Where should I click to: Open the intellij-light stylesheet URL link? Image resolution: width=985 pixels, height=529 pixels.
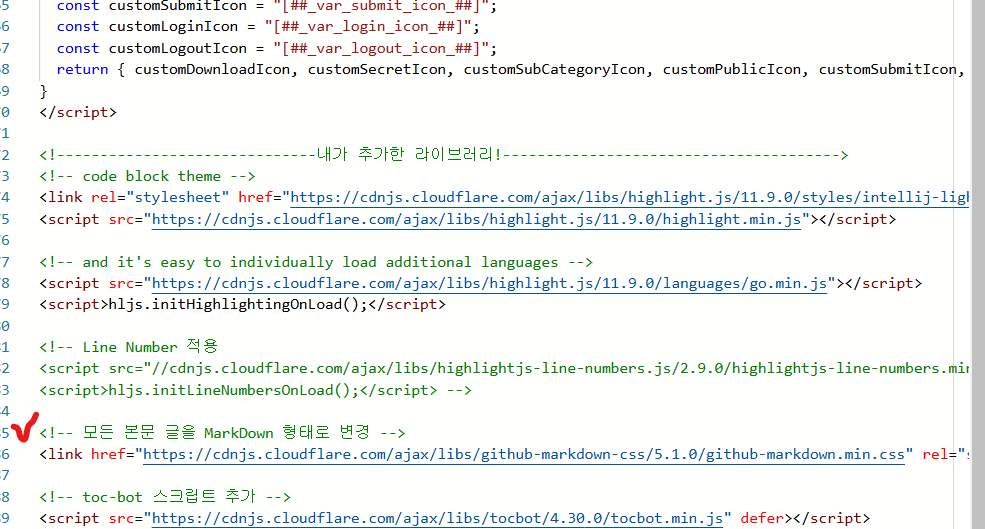coord(629,198)
